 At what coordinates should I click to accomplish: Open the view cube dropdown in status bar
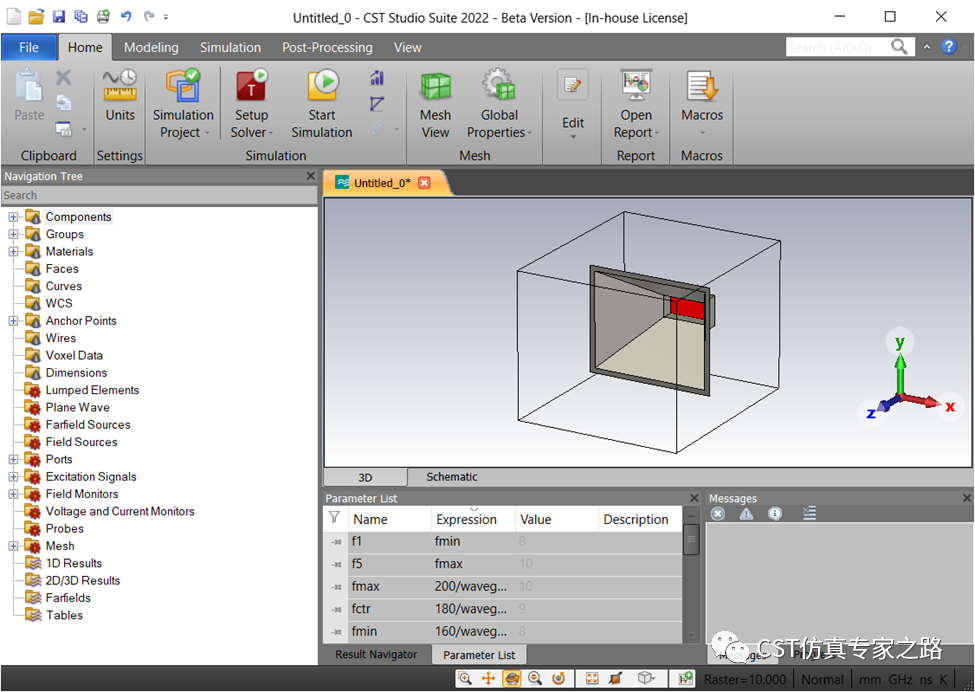(x=647, y=678)
